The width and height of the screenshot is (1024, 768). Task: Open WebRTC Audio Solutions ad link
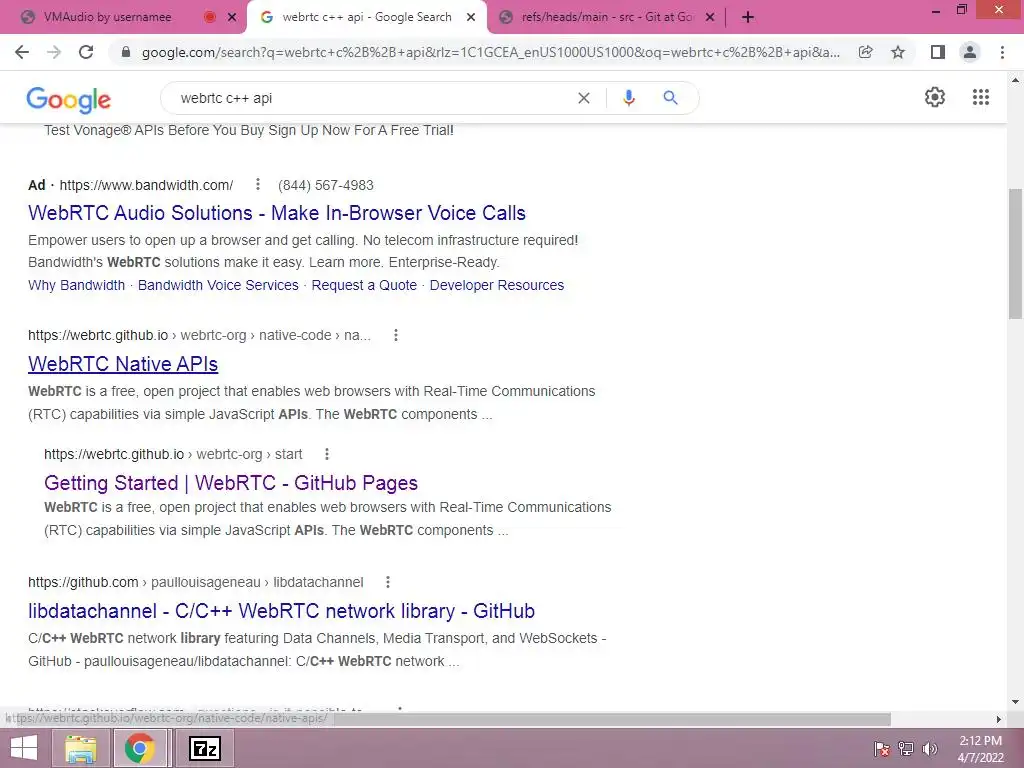tap(277, 213)
